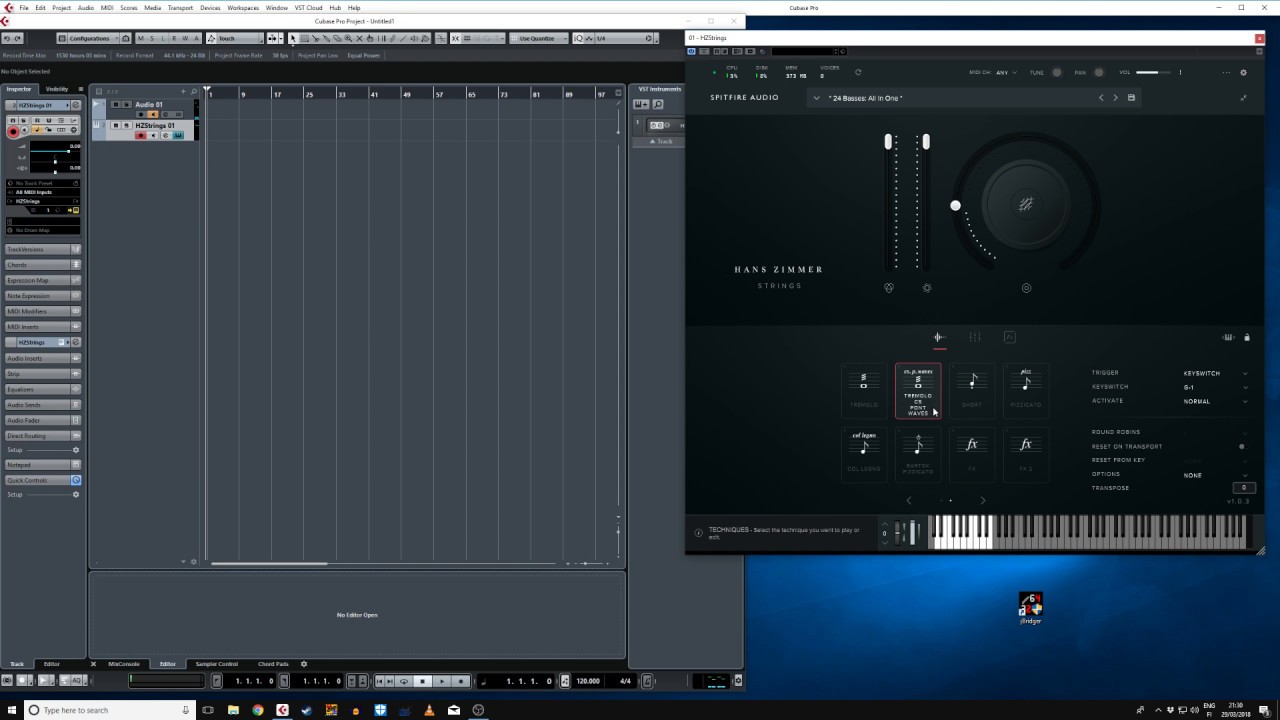This screenshot has height=720, width=1280.
Task: Click the plugin resize arrows icon
Action: (x=1243, y=98)
